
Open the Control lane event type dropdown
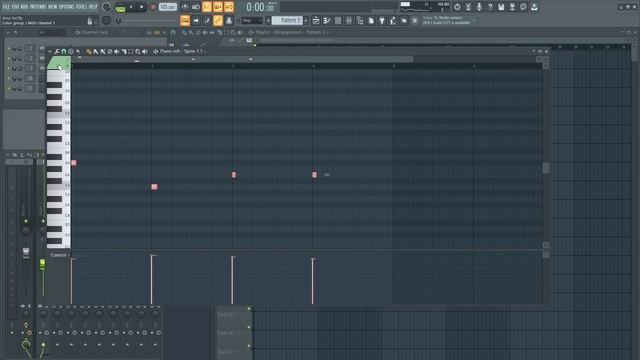coord(60,255)
